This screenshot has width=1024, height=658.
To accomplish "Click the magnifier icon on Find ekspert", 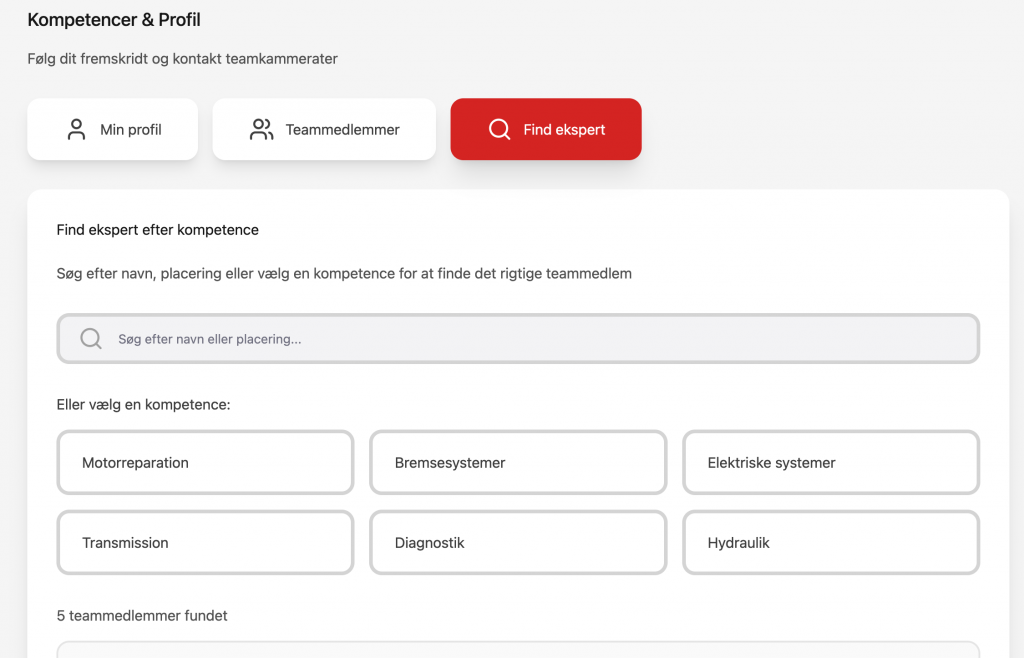I will (499, 129).
